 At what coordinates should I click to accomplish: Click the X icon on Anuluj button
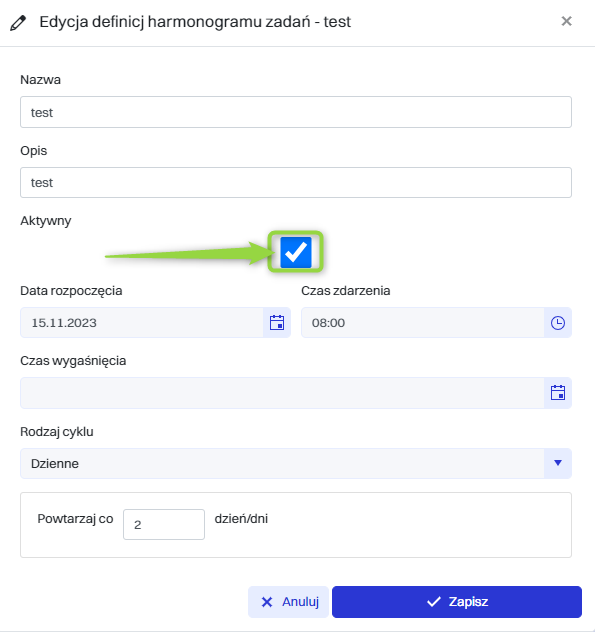point(267,602)
